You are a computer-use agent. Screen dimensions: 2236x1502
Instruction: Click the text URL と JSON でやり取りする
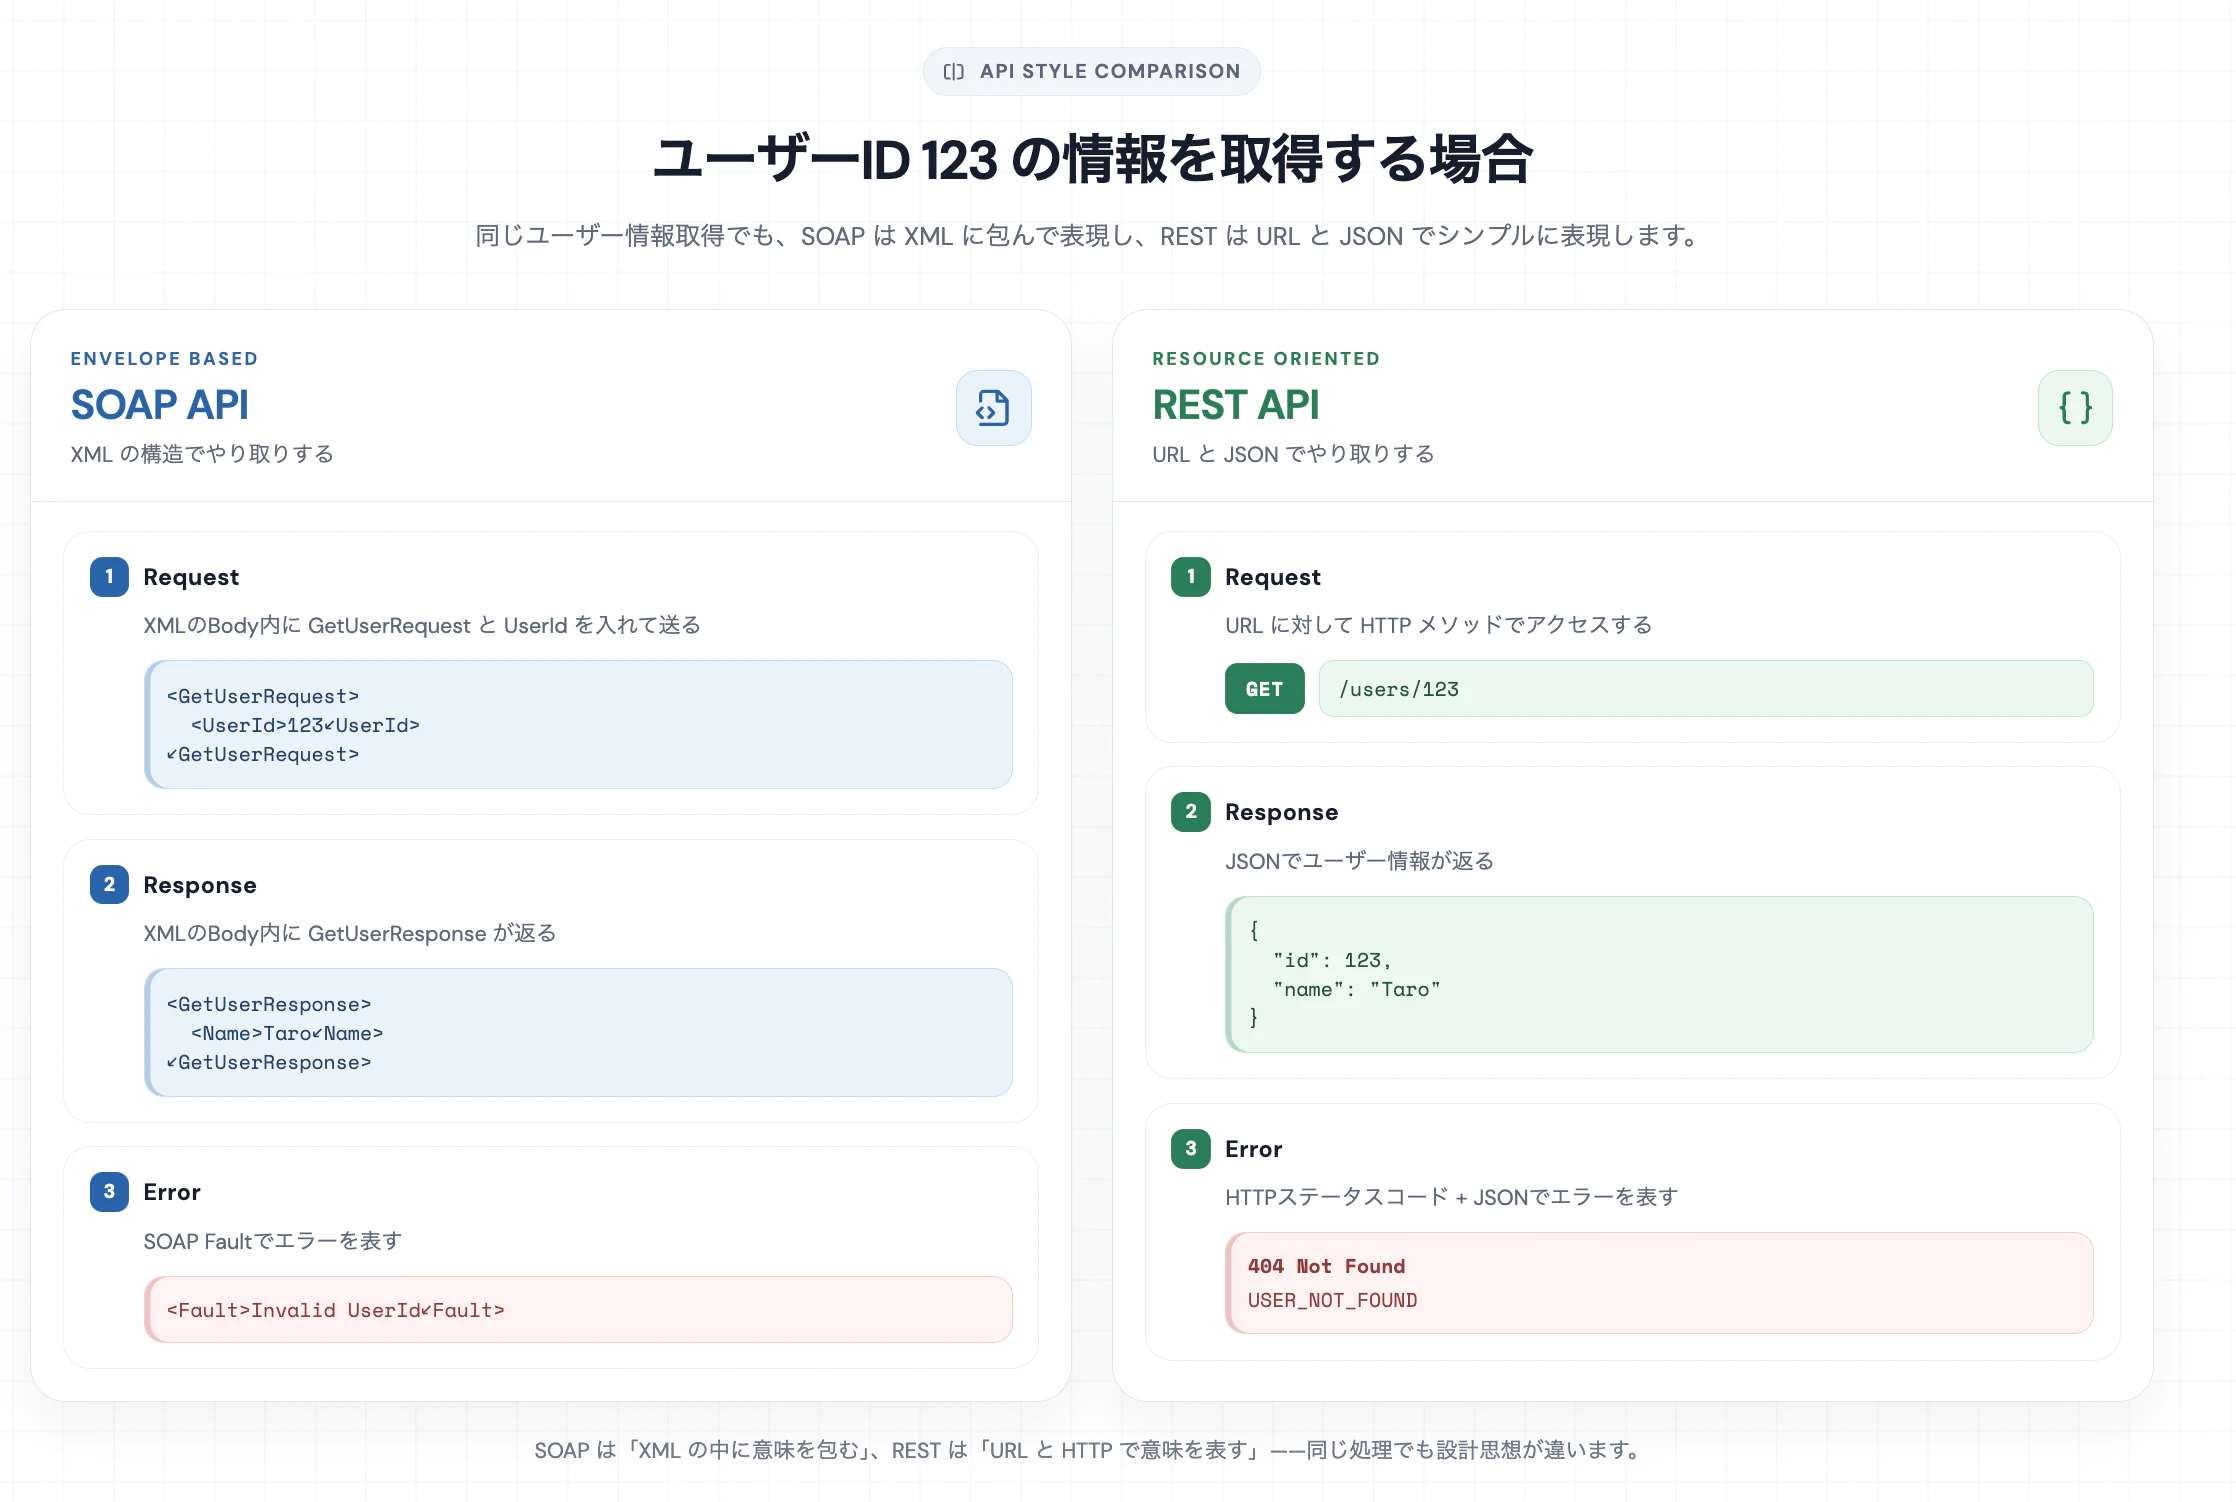(x=1293, y=454)
